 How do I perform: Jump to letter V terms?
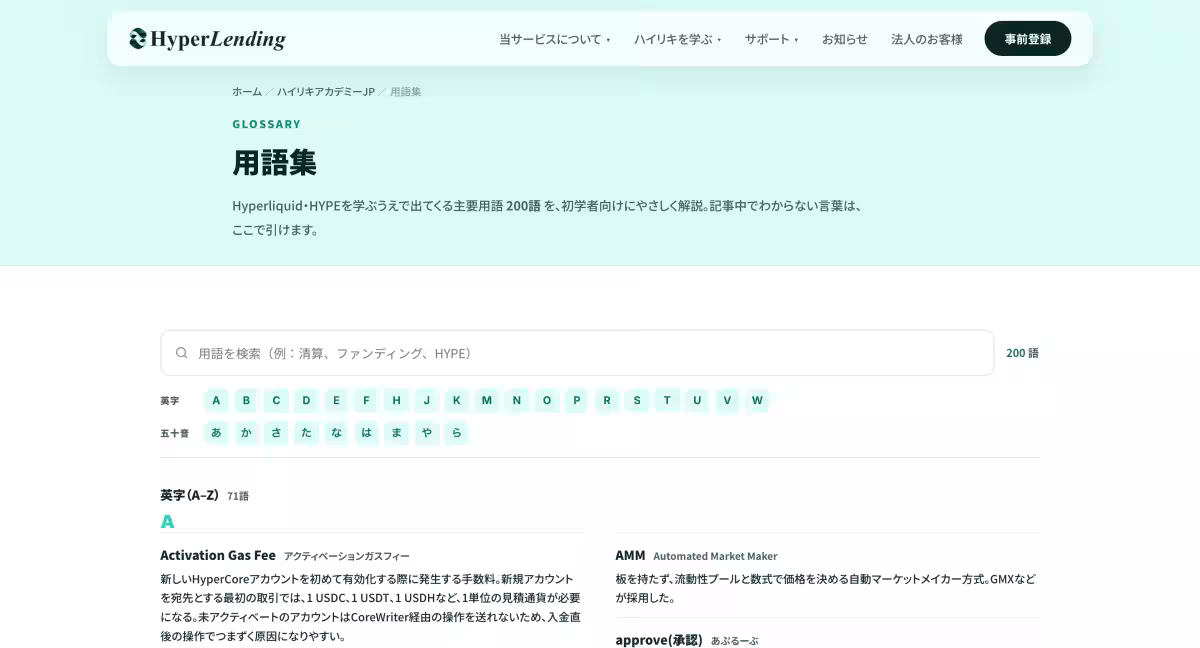click(x=727, y=400)
